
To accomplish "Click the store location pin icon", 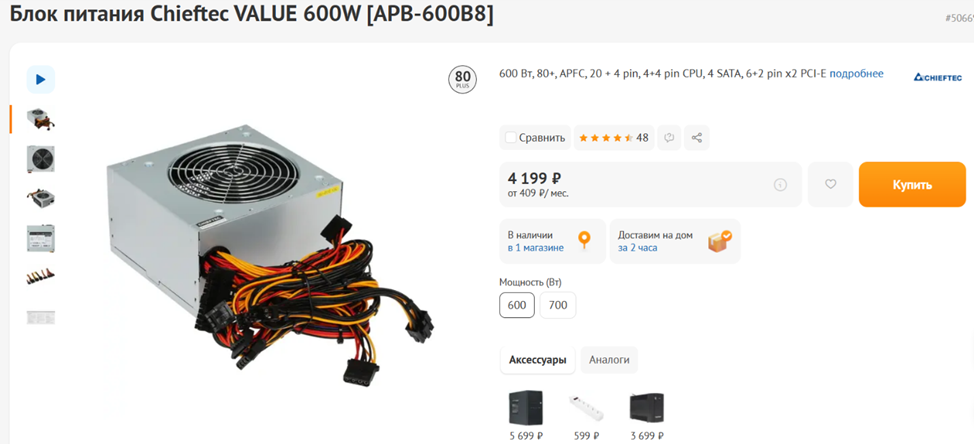I will pos(583,241).
